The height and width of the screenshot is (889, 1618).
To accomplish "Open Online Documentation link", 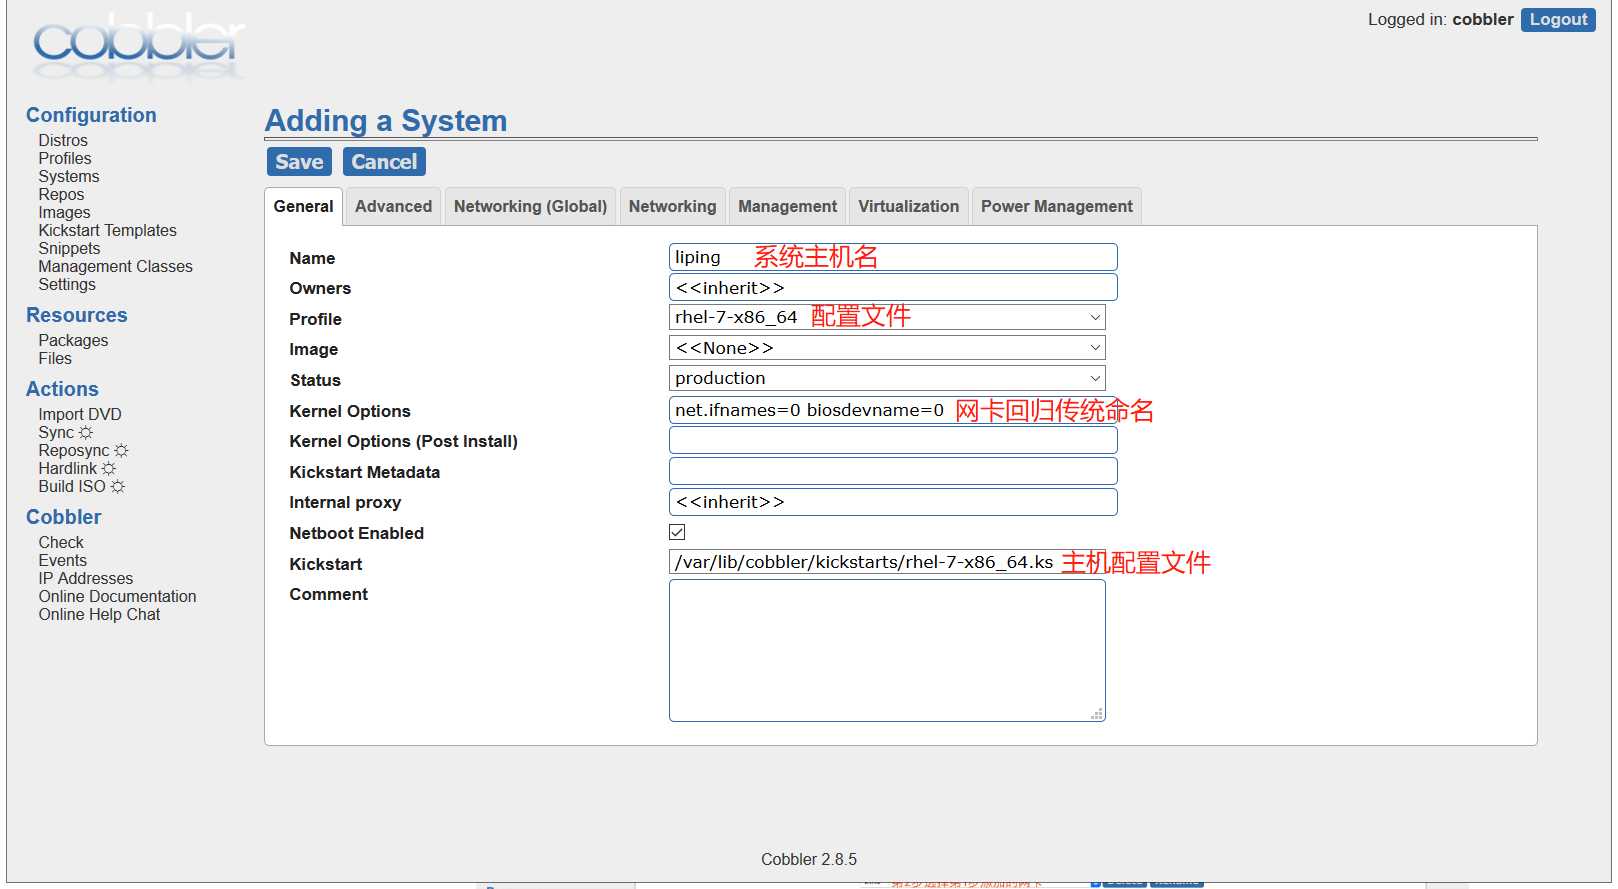I will coord(117,596).
